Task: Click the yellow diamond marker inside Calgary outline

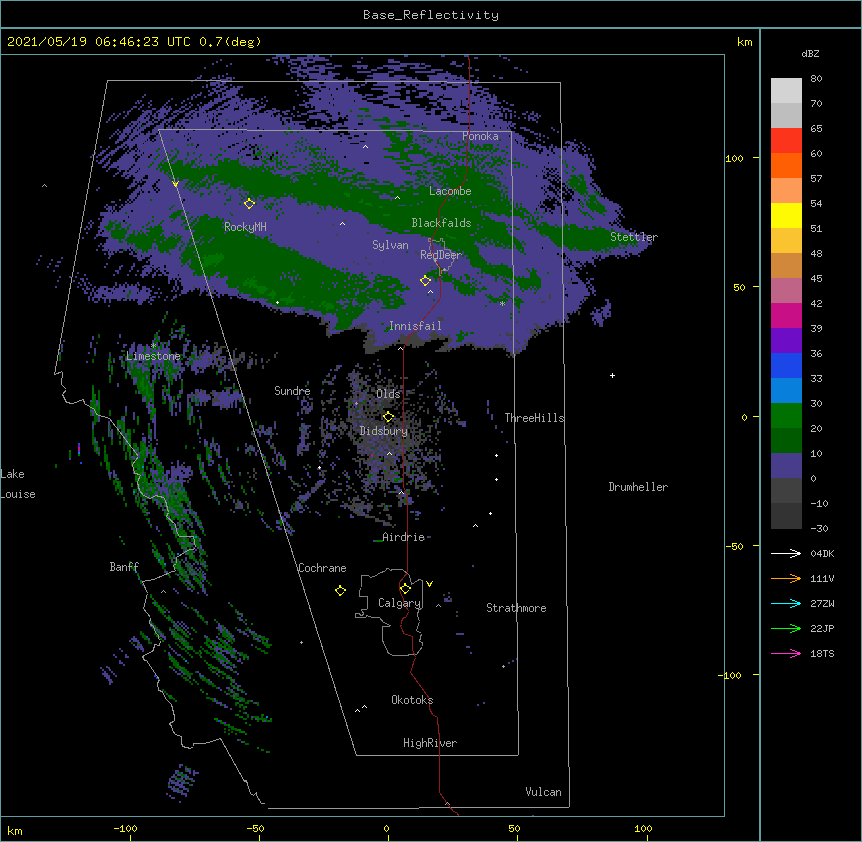Action: (405, 589)
